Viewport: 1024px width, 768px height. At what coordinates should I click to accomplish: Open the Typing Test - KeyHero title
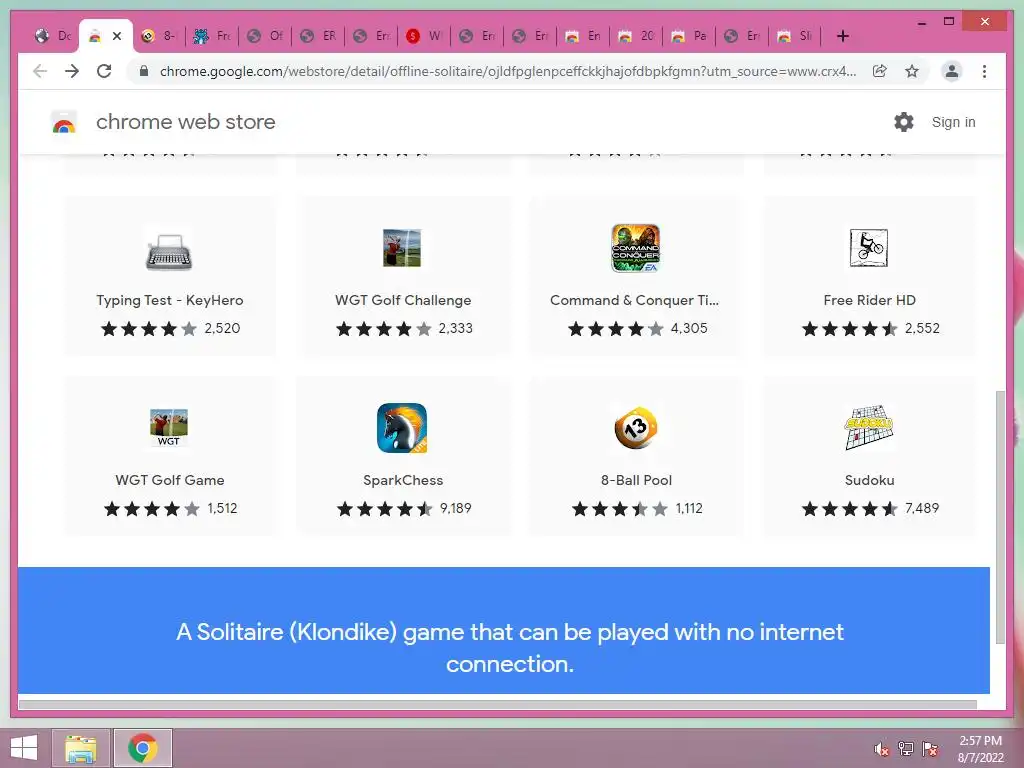point(170,300)
